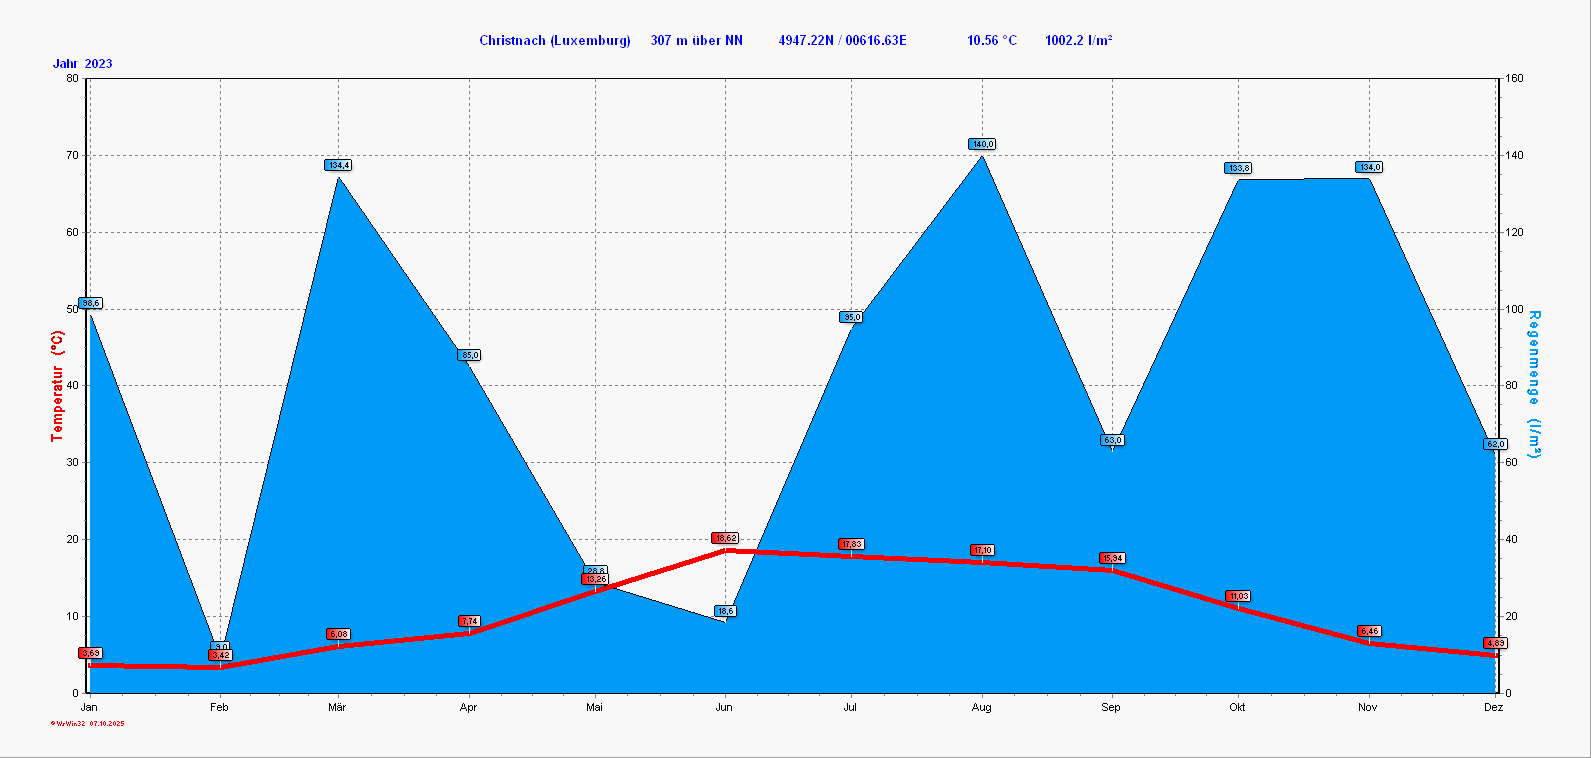Click the 'Aug' month label on the x-axis
Image resolution: width=1591 pixels, height=758 pixels.
click(x=981, y=708)
